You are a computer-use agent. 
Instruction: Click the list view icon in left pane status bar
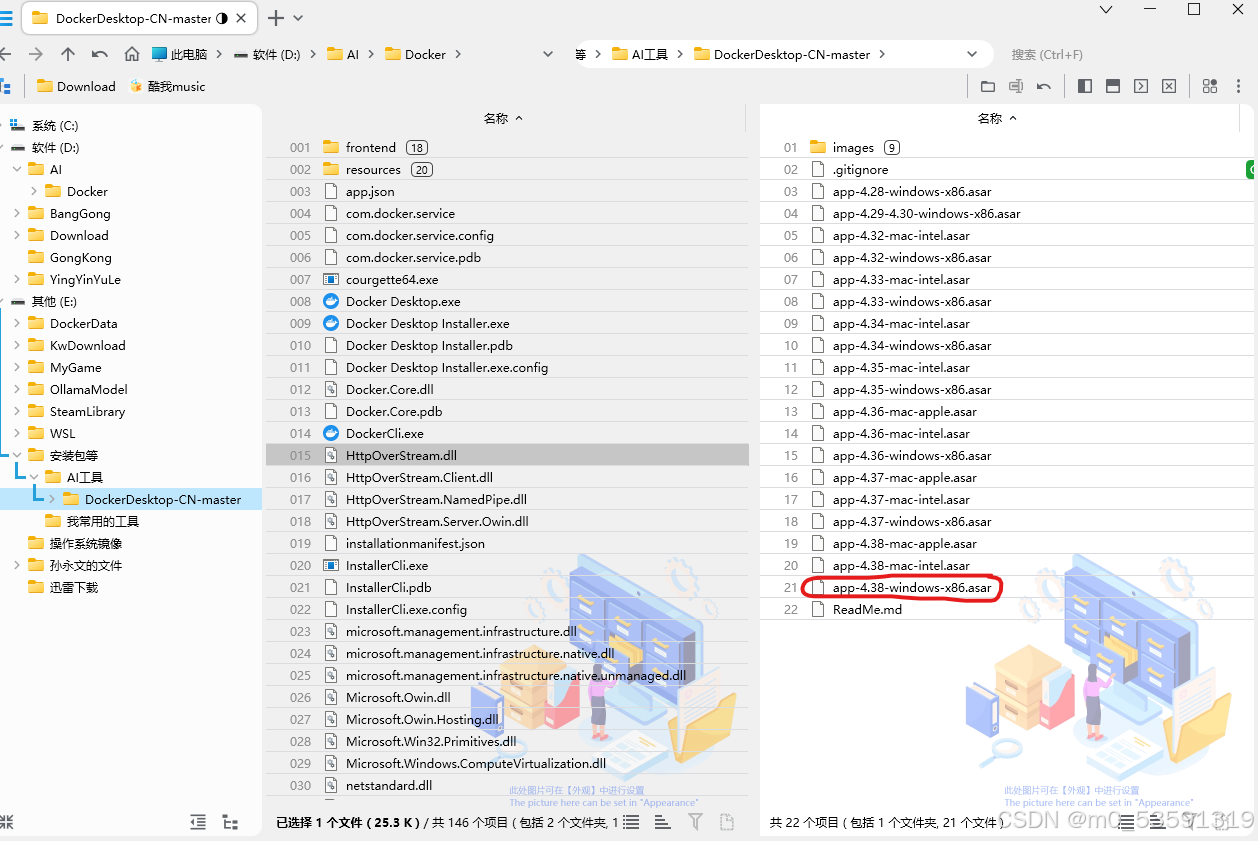tap(631, 822)
